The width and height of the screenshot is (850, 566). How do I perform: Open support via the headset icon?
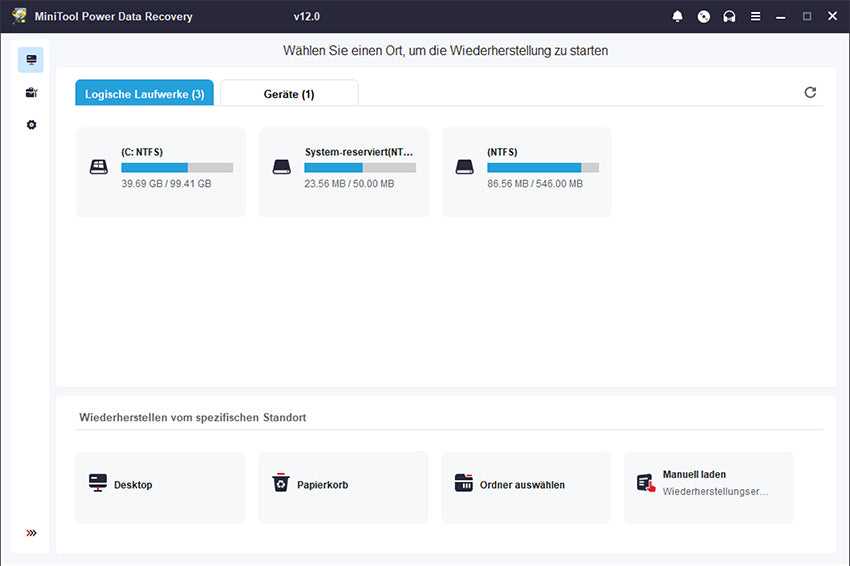click(730, 17)
